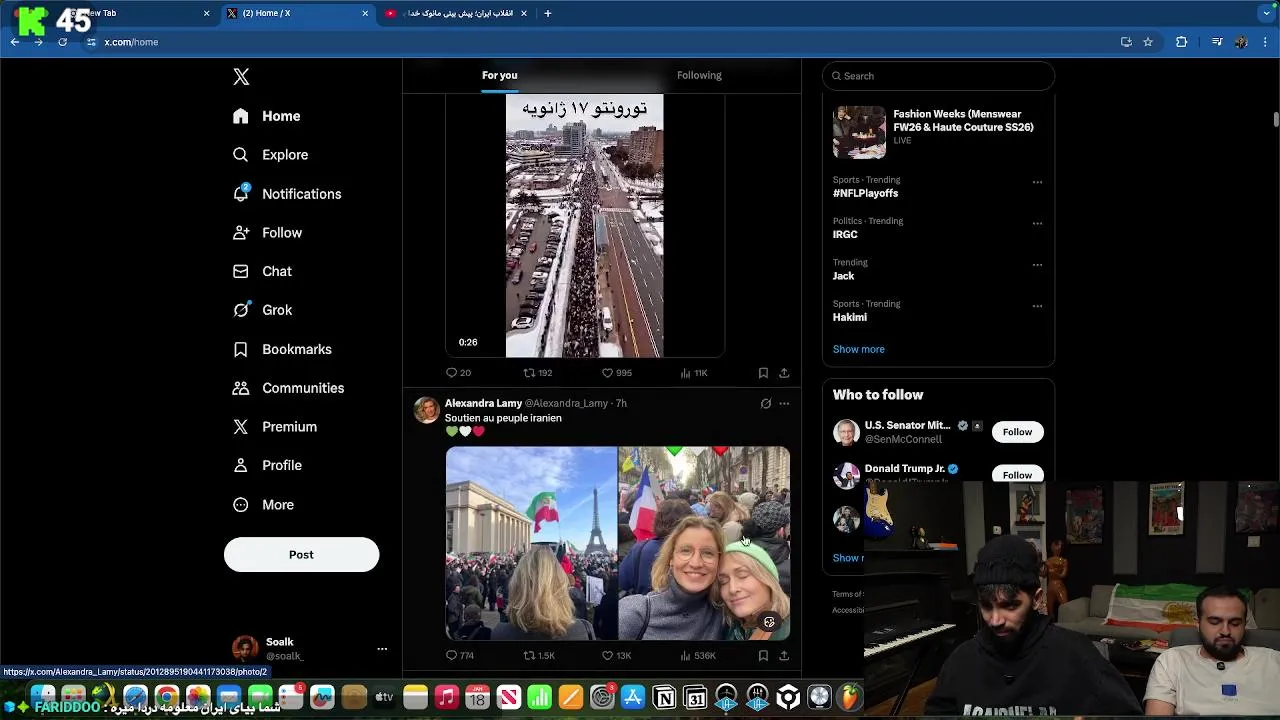This screenshot has height=720, width=1280.
Task: Open options for #NFLPlayoffs trend
Action: [1037, 182]
